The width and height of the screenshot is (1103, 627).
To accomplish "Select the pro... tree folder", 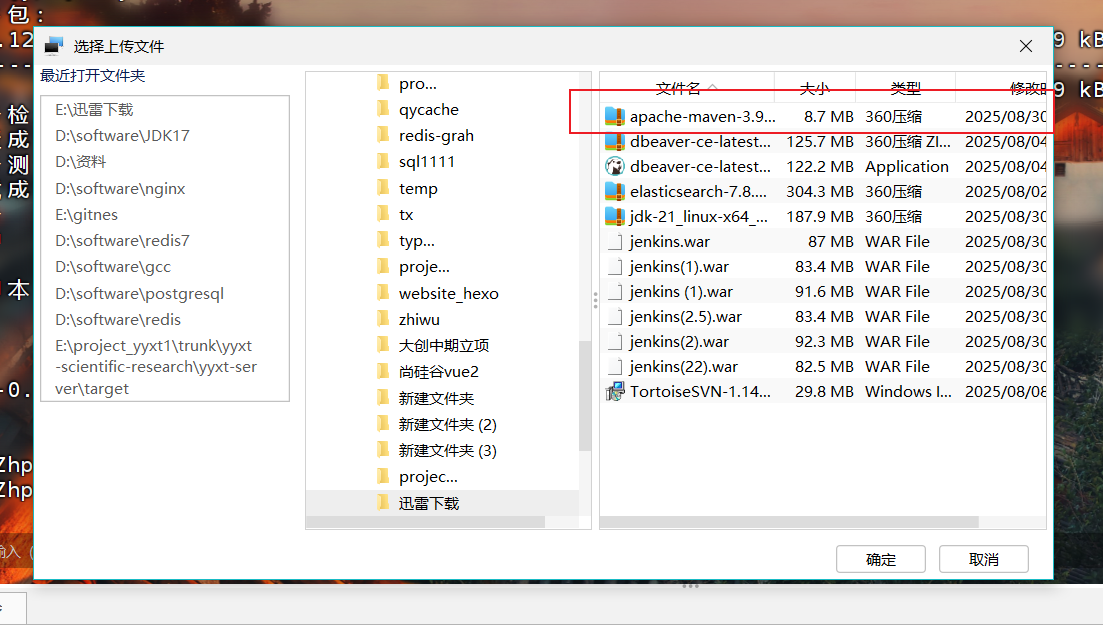I will pyautogui.click(x=417, y=84).
